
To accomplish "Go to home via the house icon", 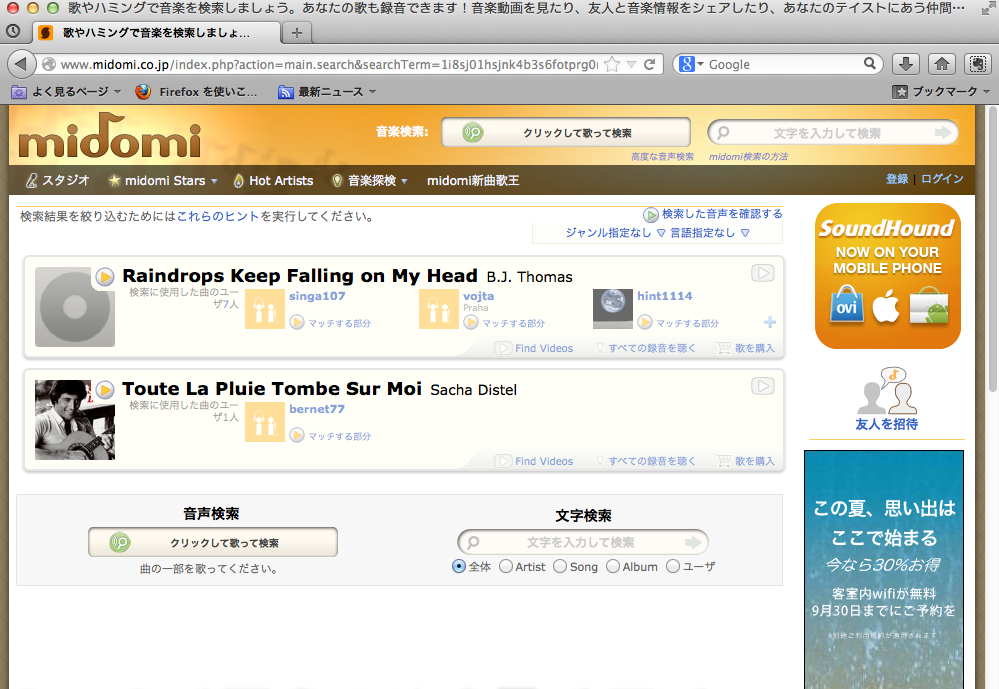I will pos(942,64).
